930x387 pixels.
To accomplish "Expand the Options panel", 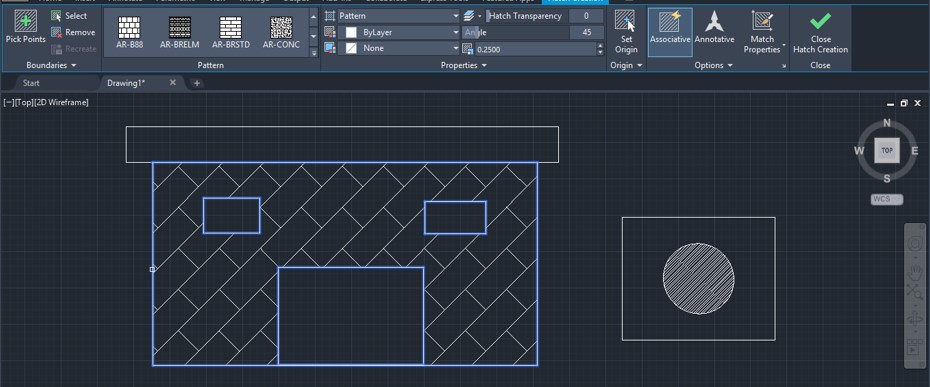I will (714, 65).
